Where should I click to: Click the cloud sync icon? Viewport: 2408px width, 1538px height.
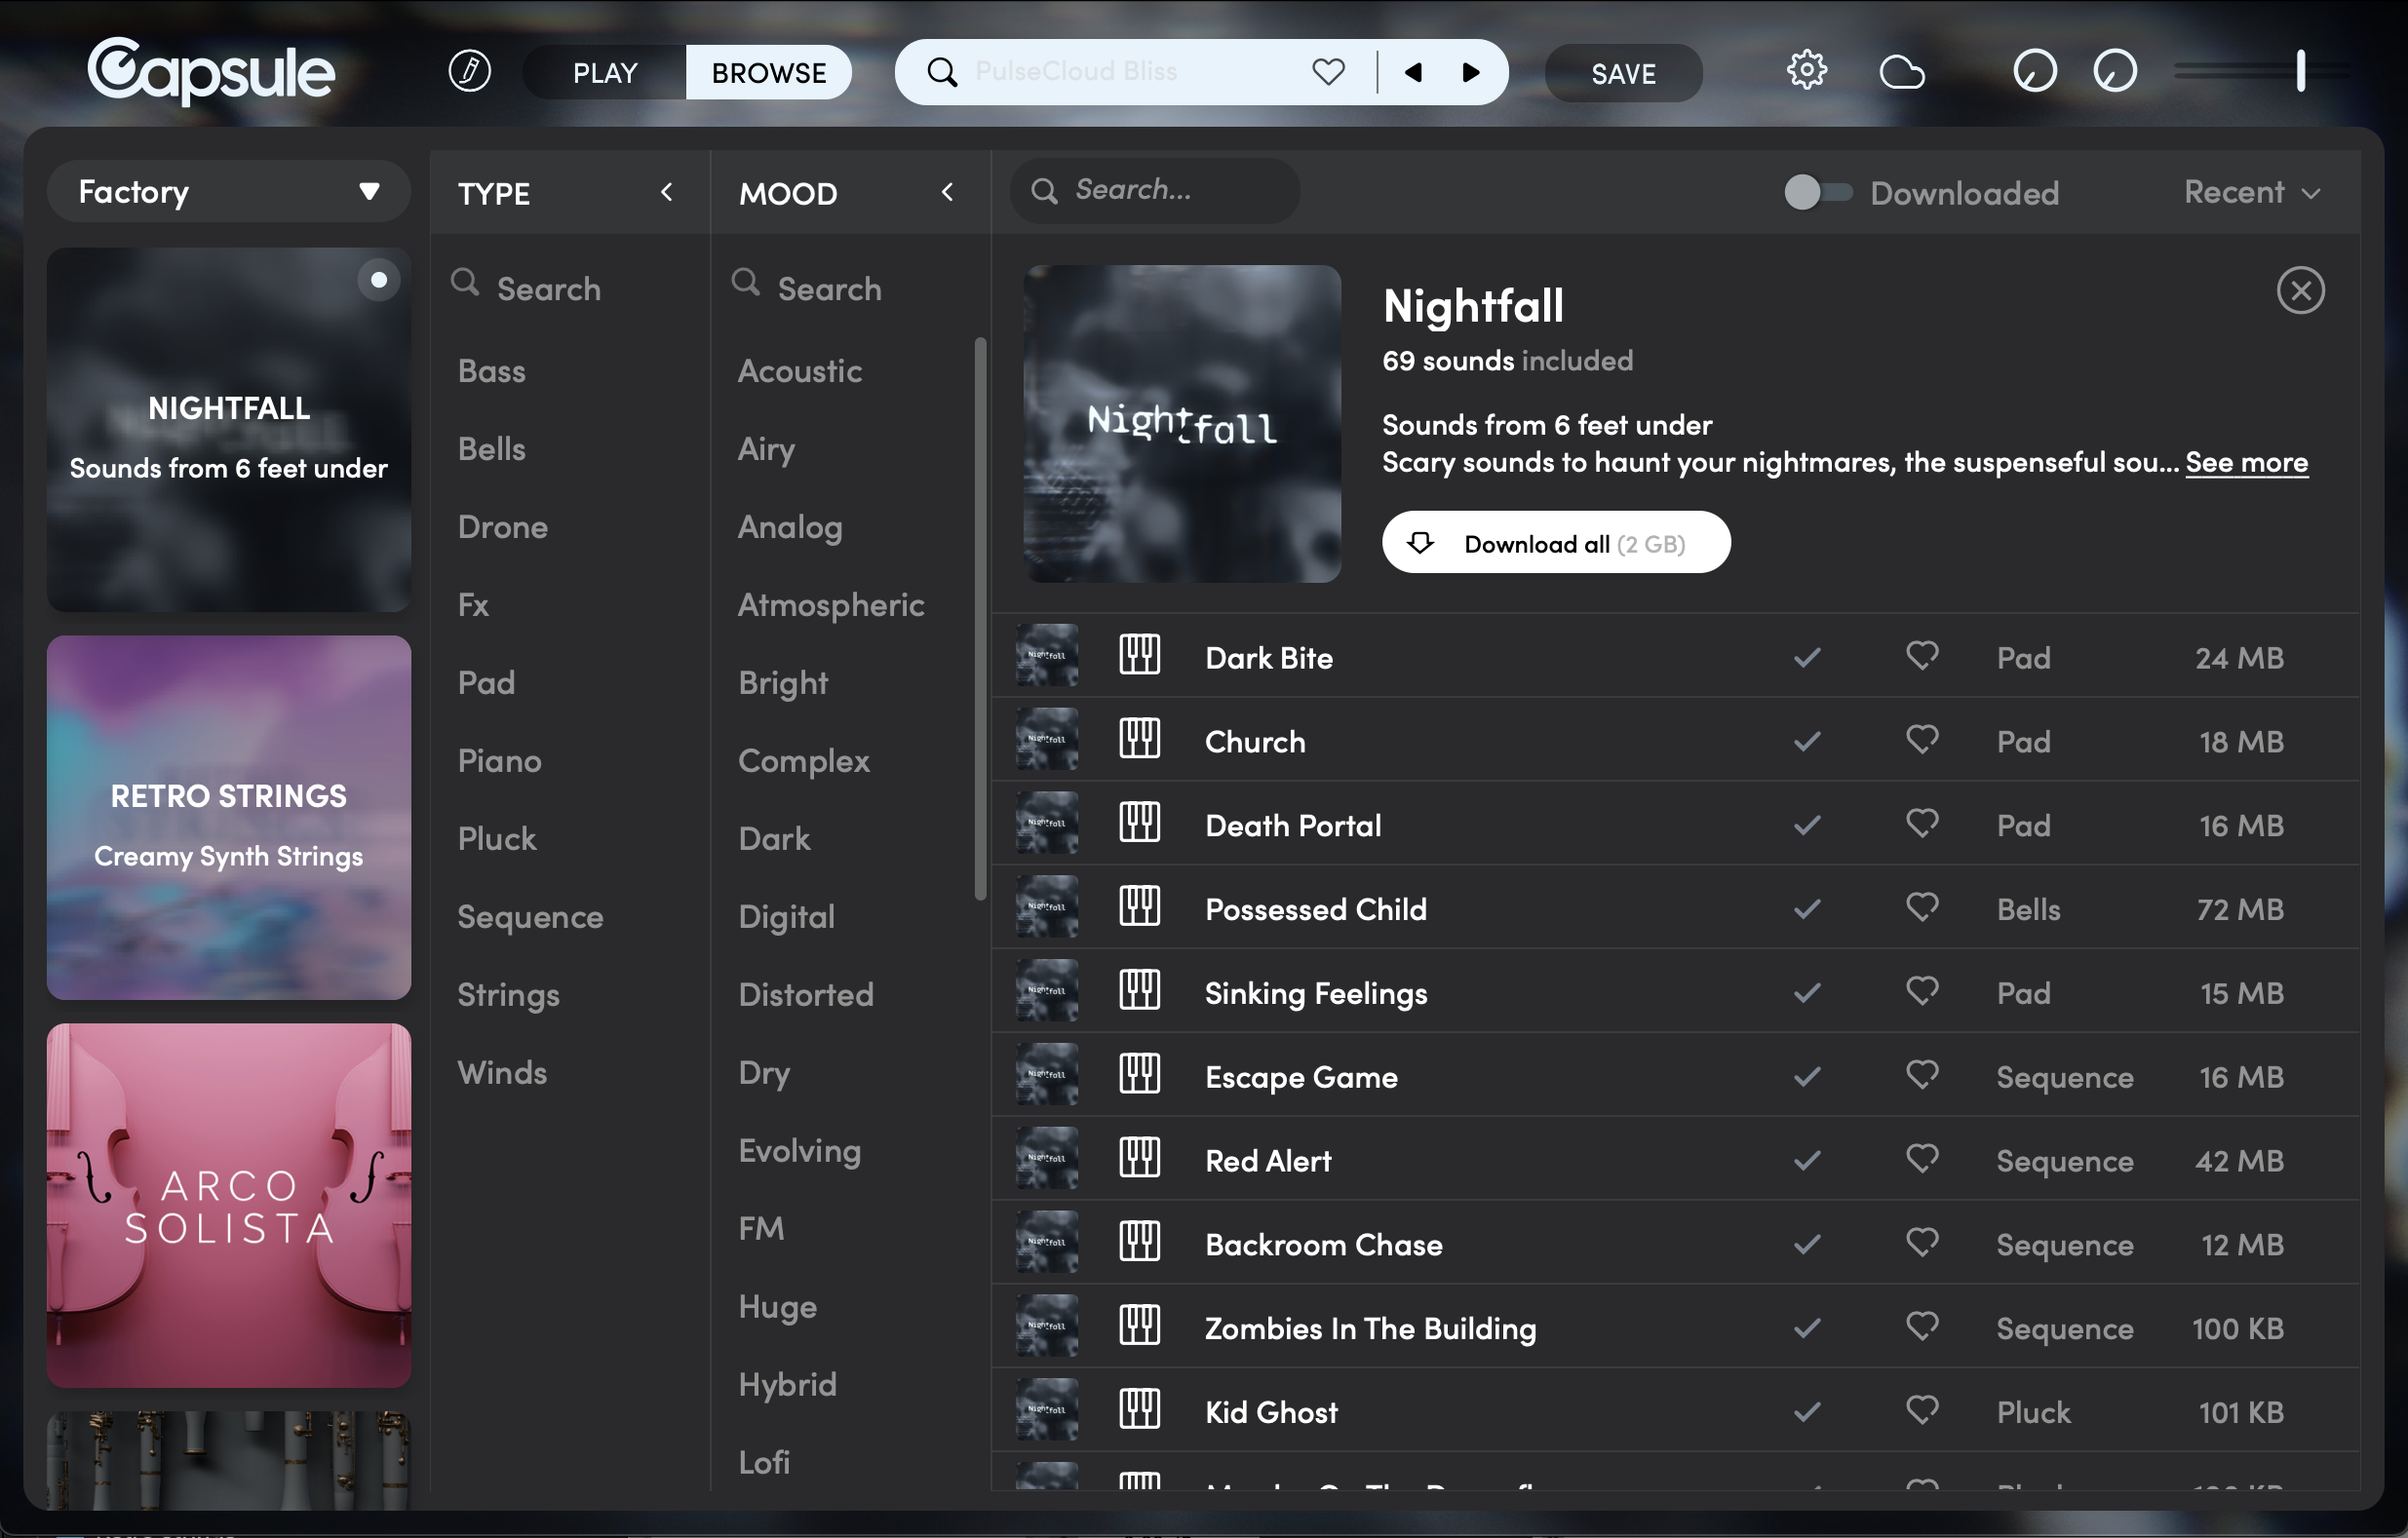[x=1901, y=72]
